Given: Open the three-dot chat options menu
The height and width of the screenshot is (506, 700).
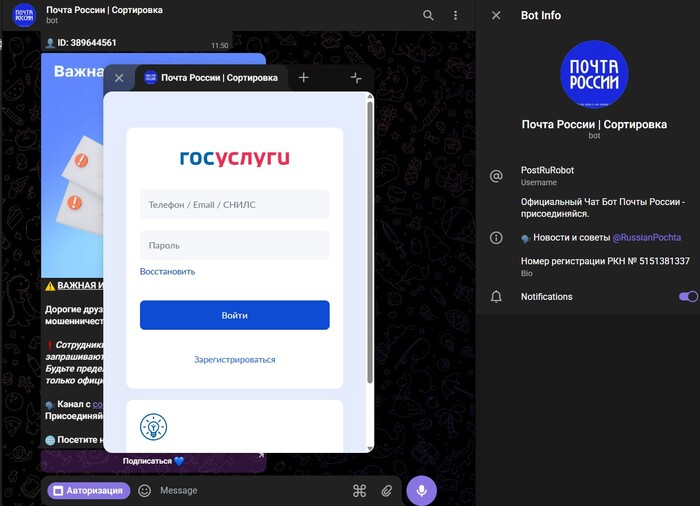Looking at the screenshot, I should point(456,15).
